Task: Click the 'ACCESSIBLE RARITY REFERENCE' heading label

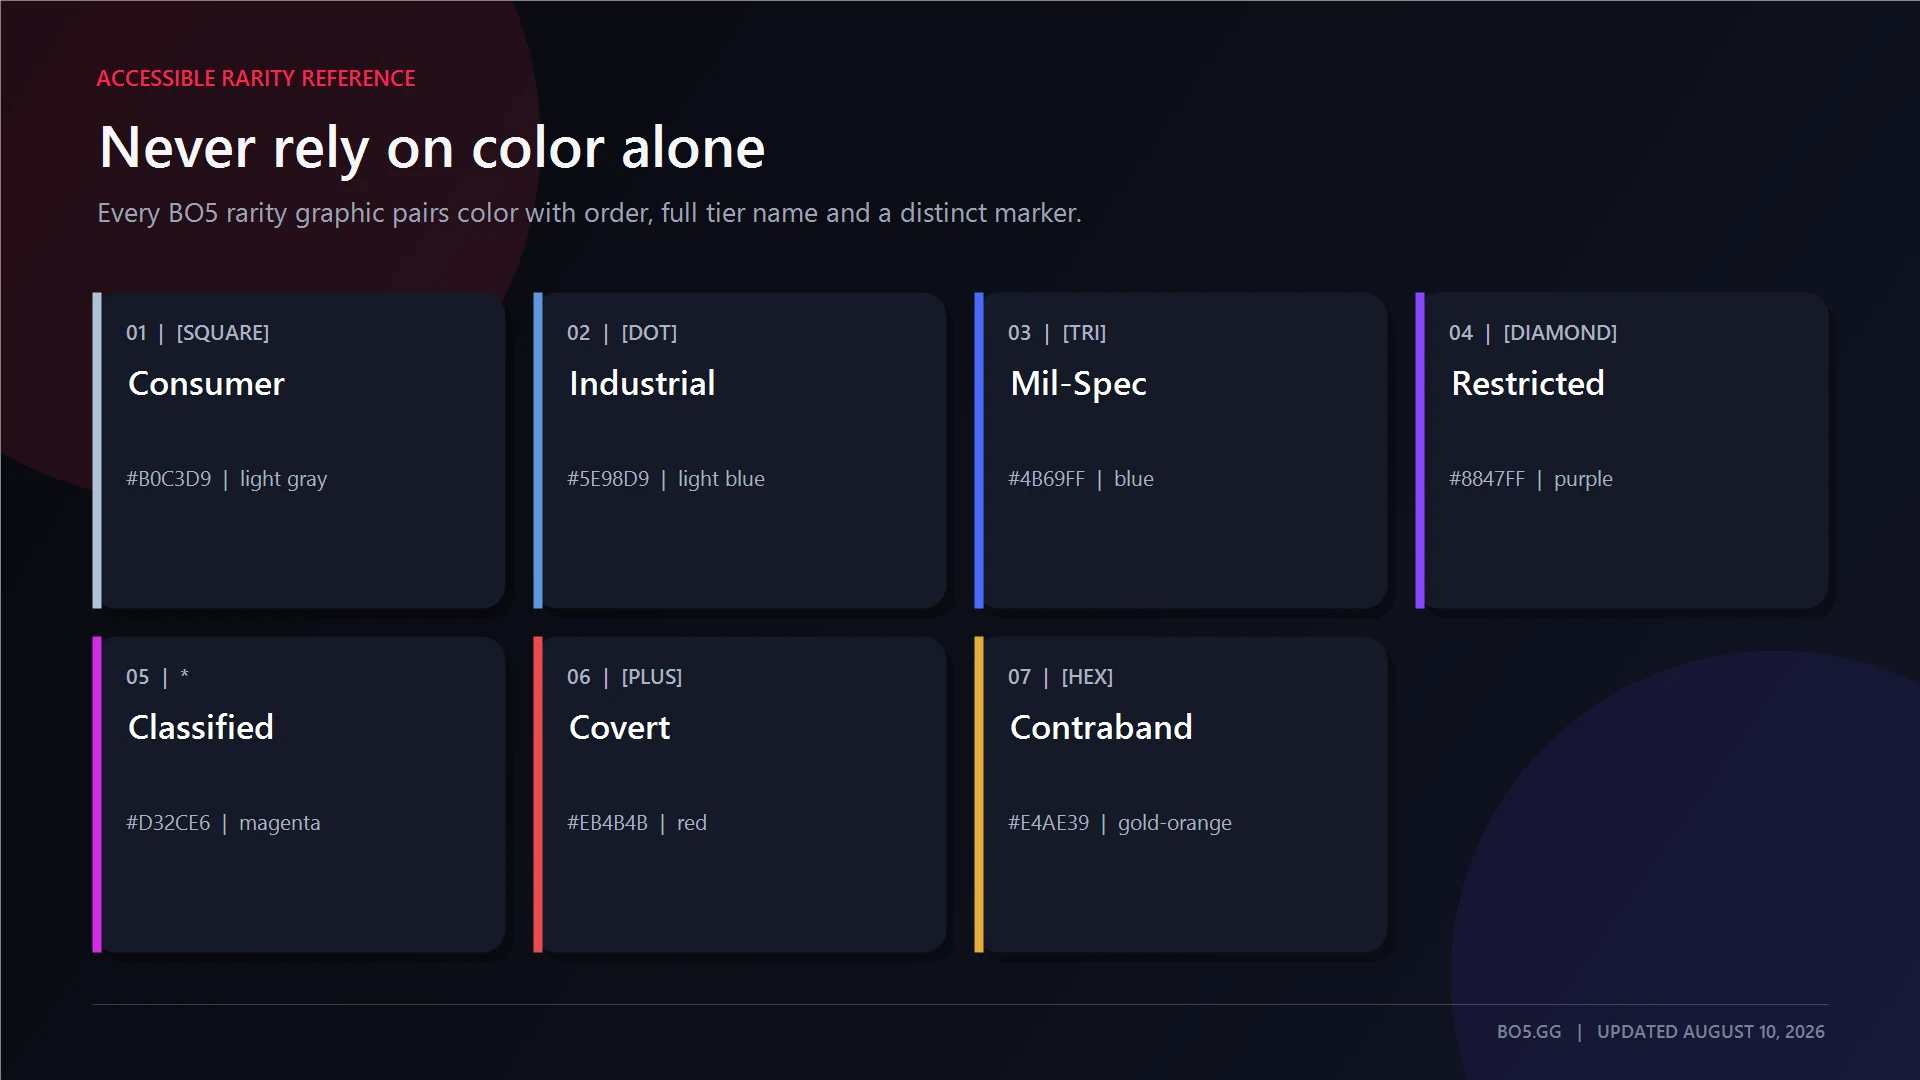Action: (256, 78)
